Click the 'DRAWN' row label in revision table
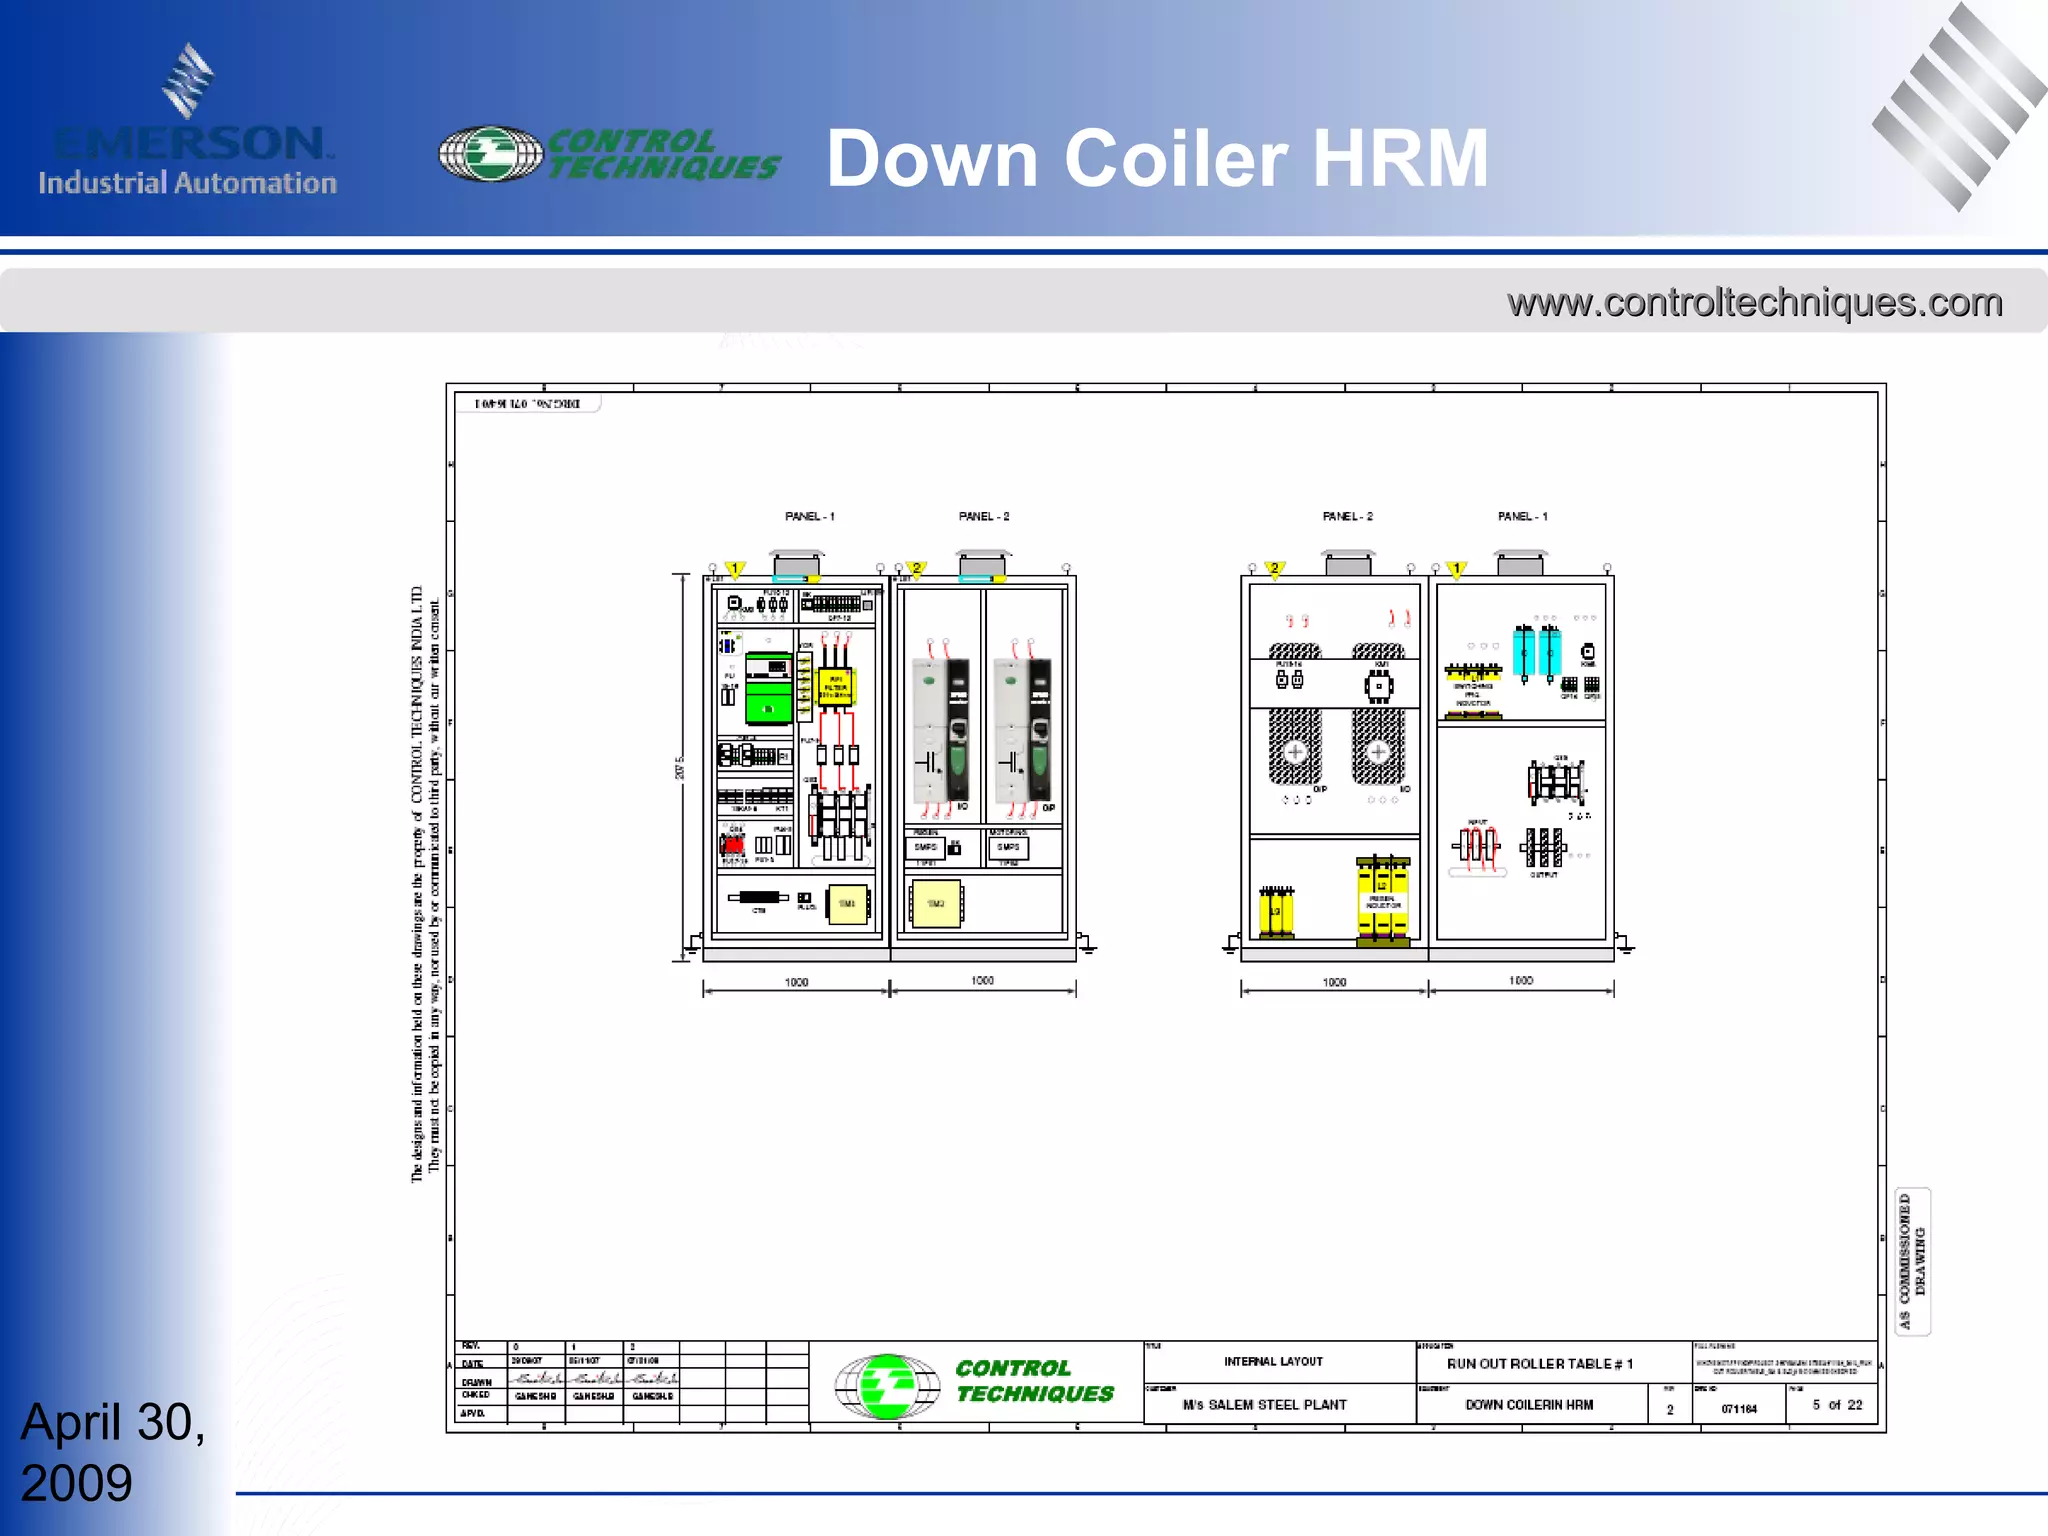Viewport: 2048px width, 1536px height. tap(477, 1382)
